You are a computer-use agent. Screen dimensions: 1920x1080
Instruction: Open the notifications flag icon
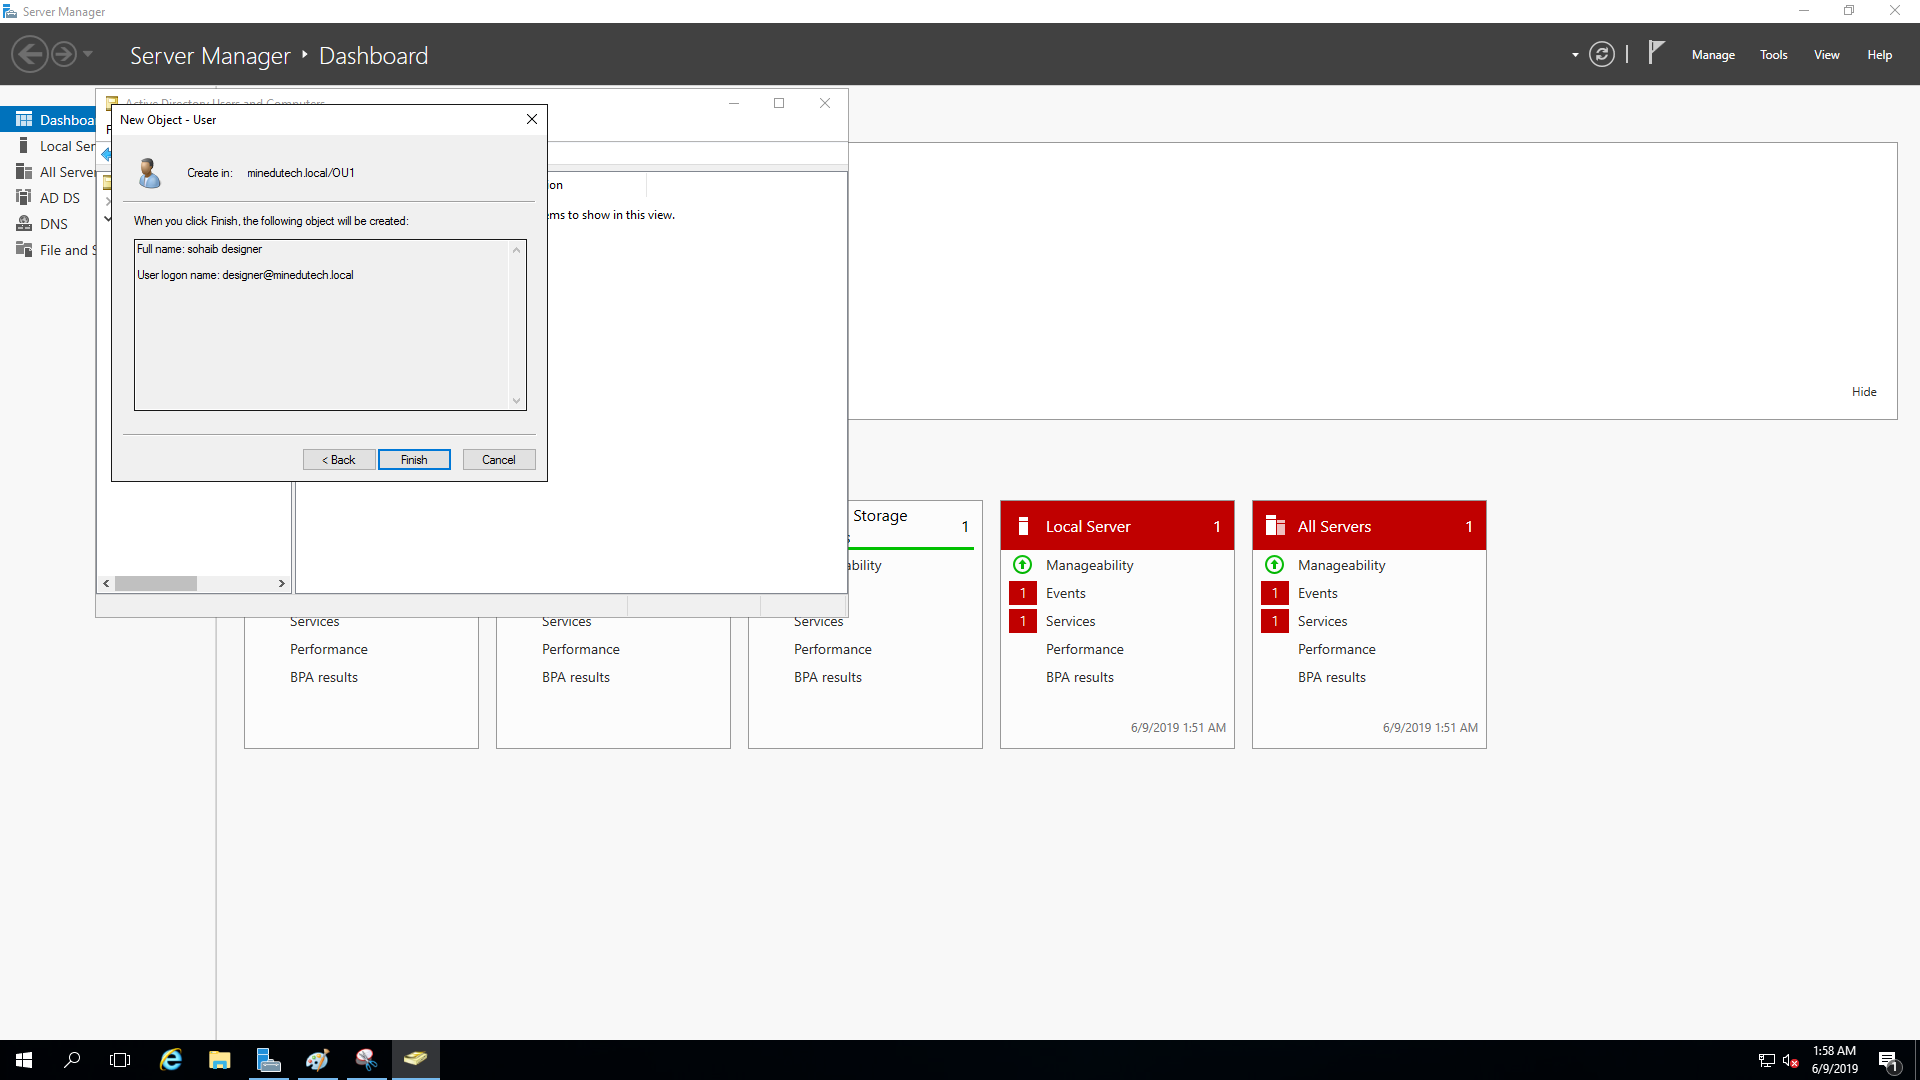(1656, 52)
